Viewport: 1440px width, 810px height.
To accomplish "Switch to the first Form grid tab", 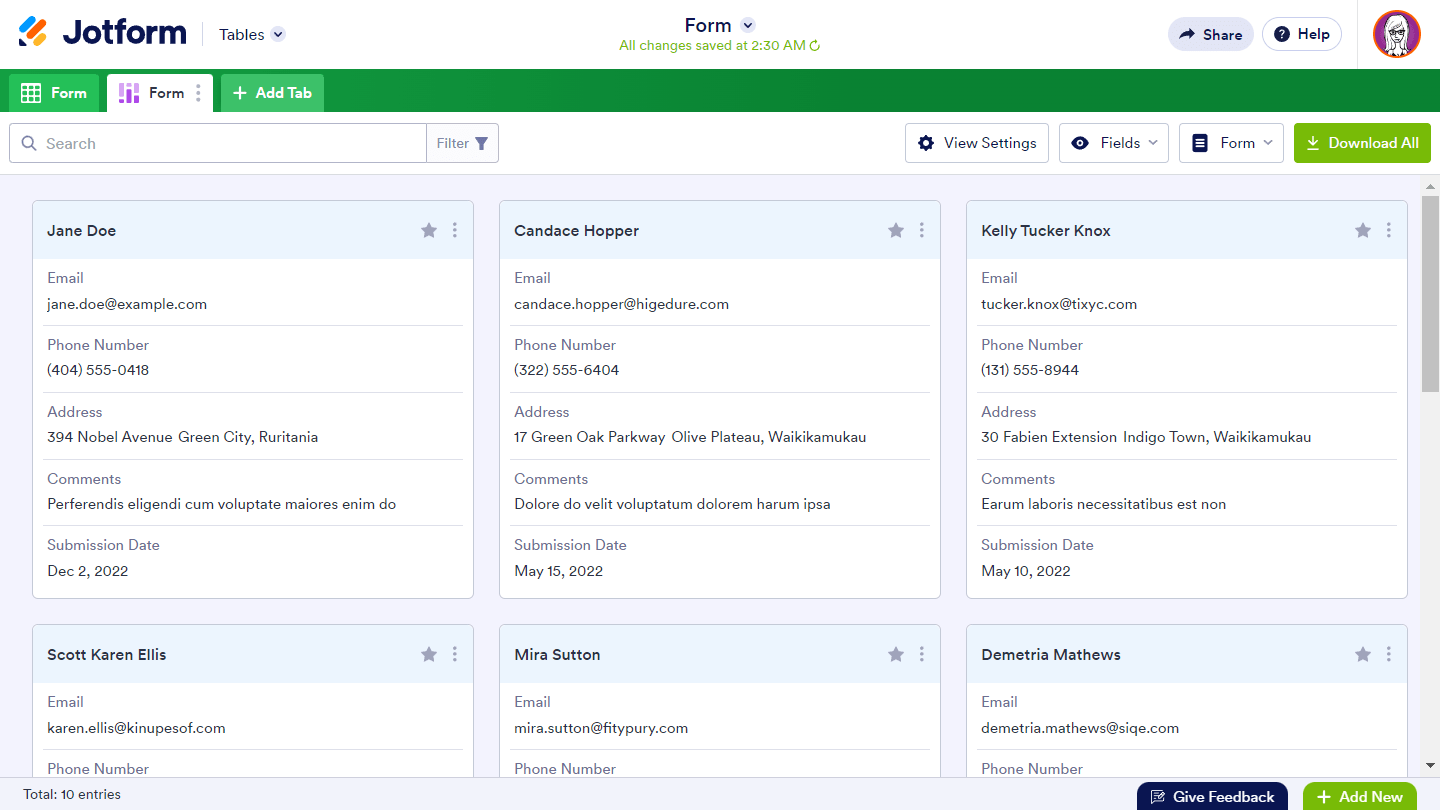I will pyautogui.click(x=54, y=93).
